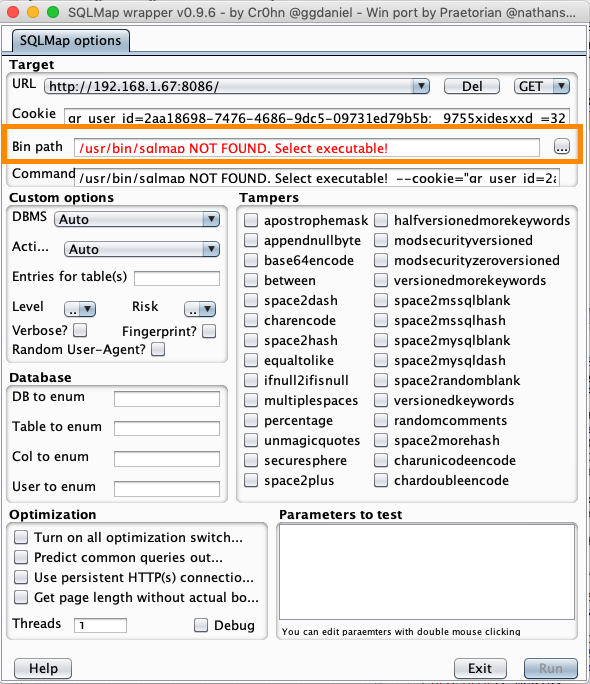Viewport: 590px width, 684px height.
Task: Focus the Cookie text field
Action: pyautogui.click(x=317, y=117)
